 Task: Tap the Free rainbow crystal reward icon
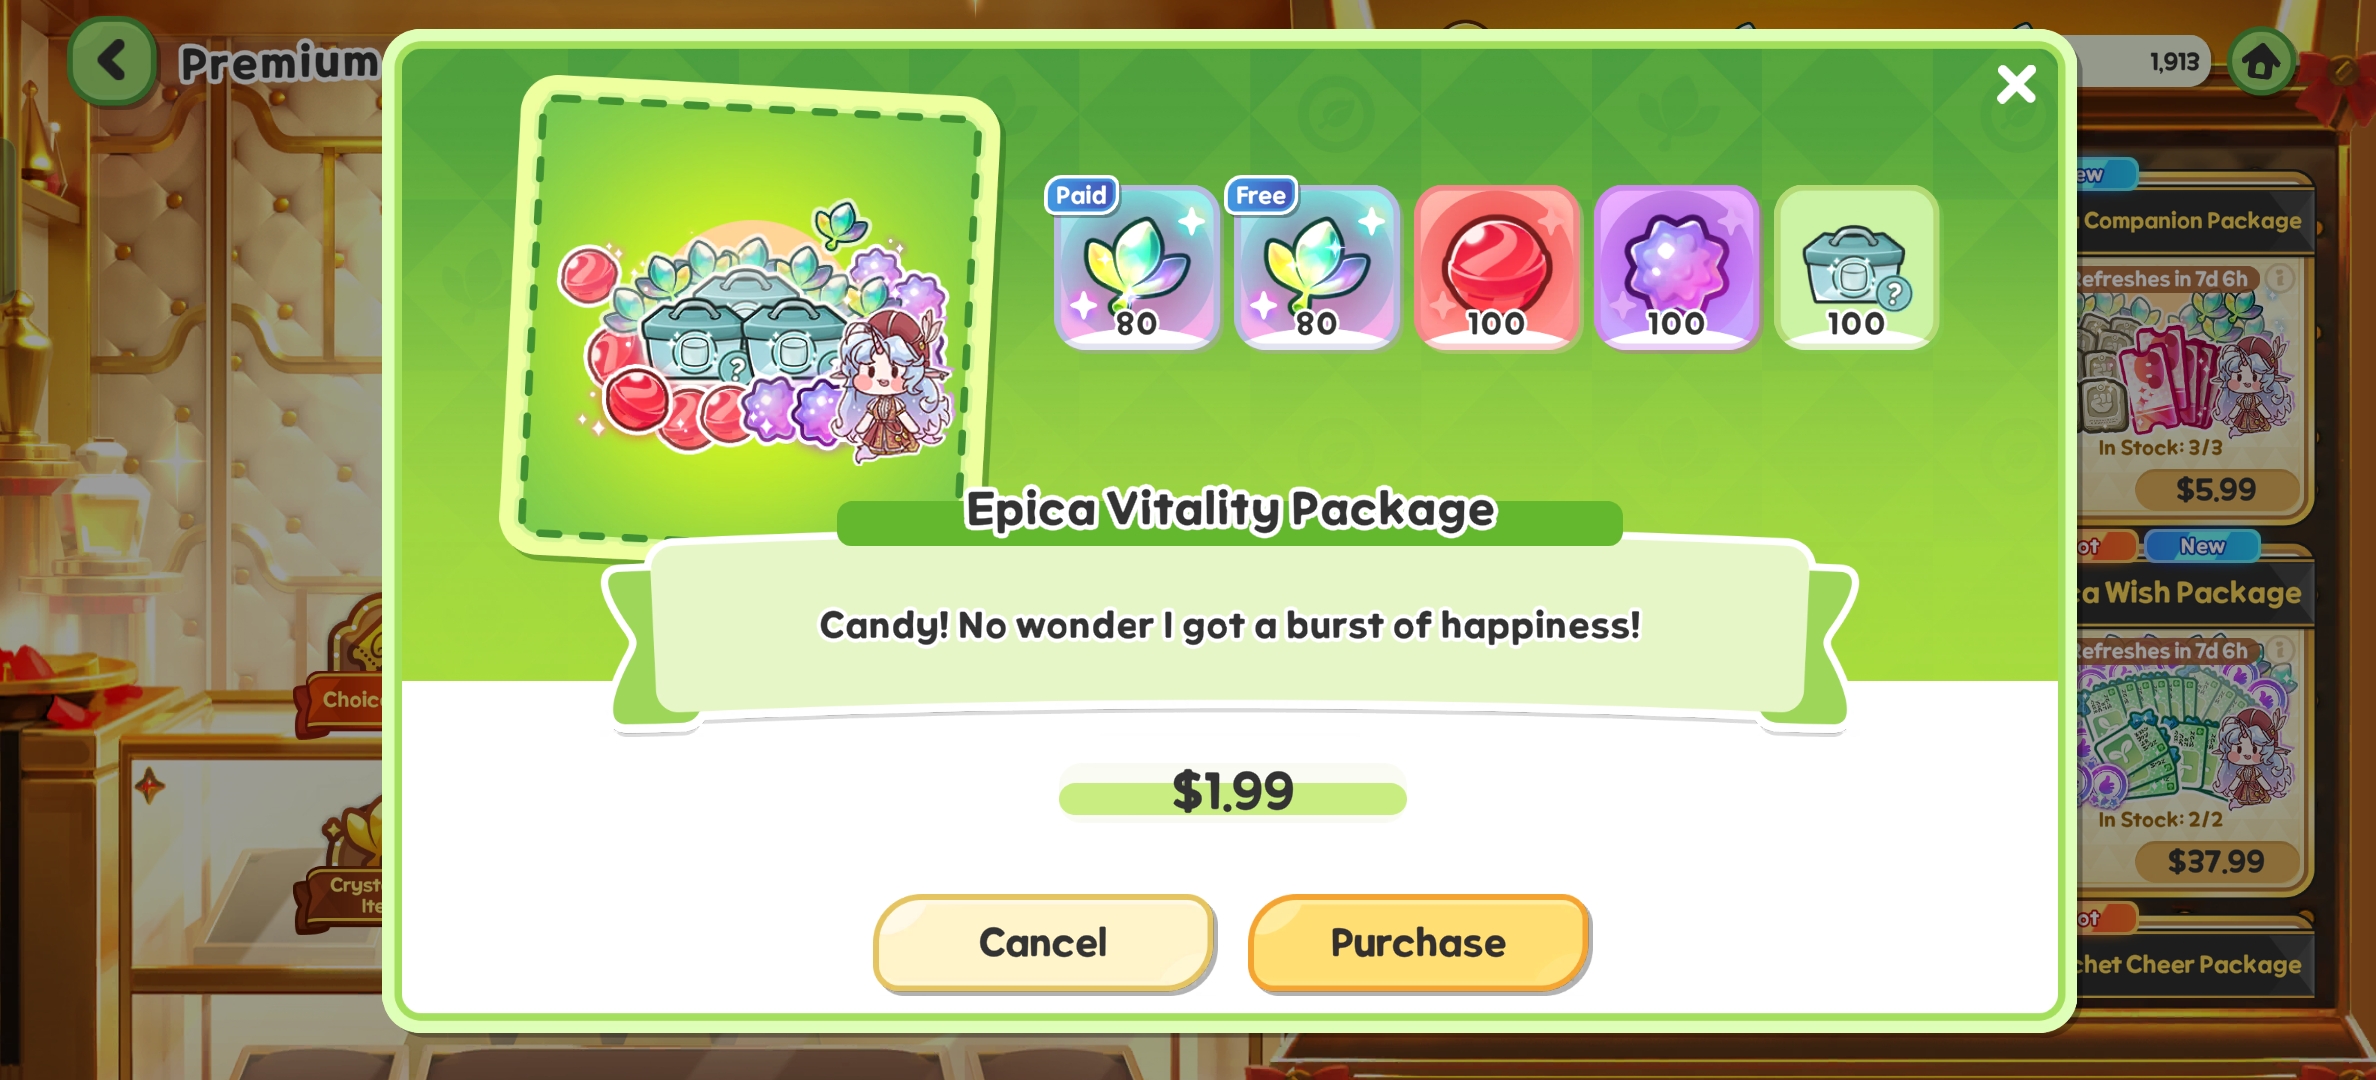[1317, 267]
